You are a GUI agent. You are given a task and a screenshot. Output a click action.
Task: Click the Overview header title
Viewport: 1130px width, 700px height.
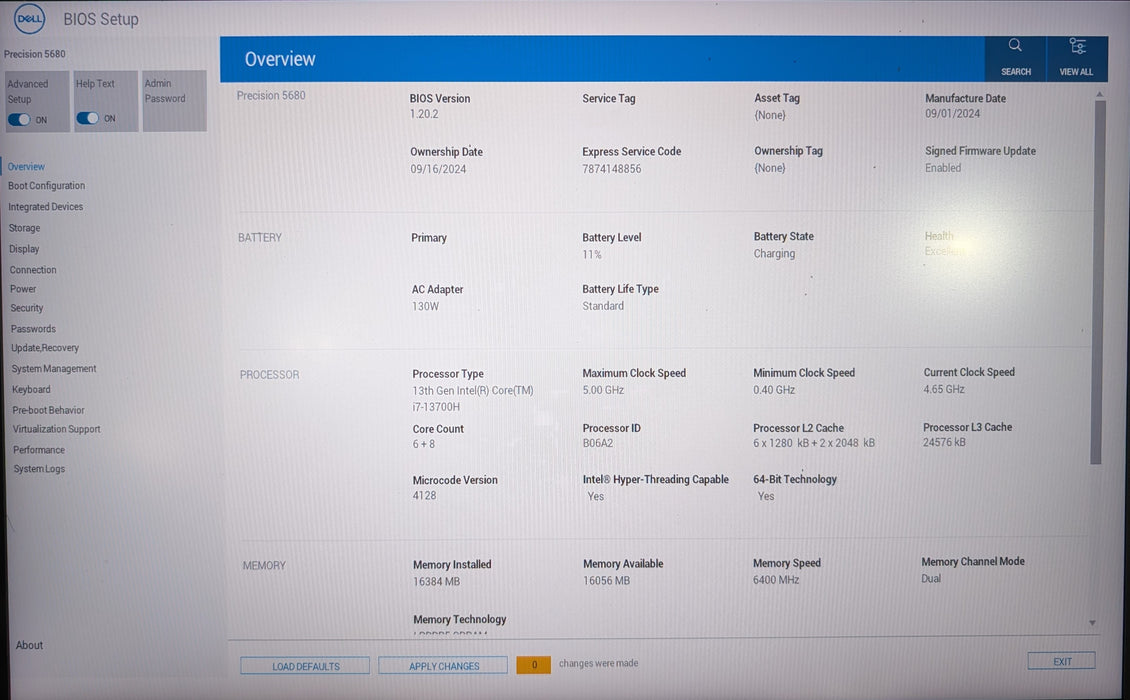tap(280, 59)
